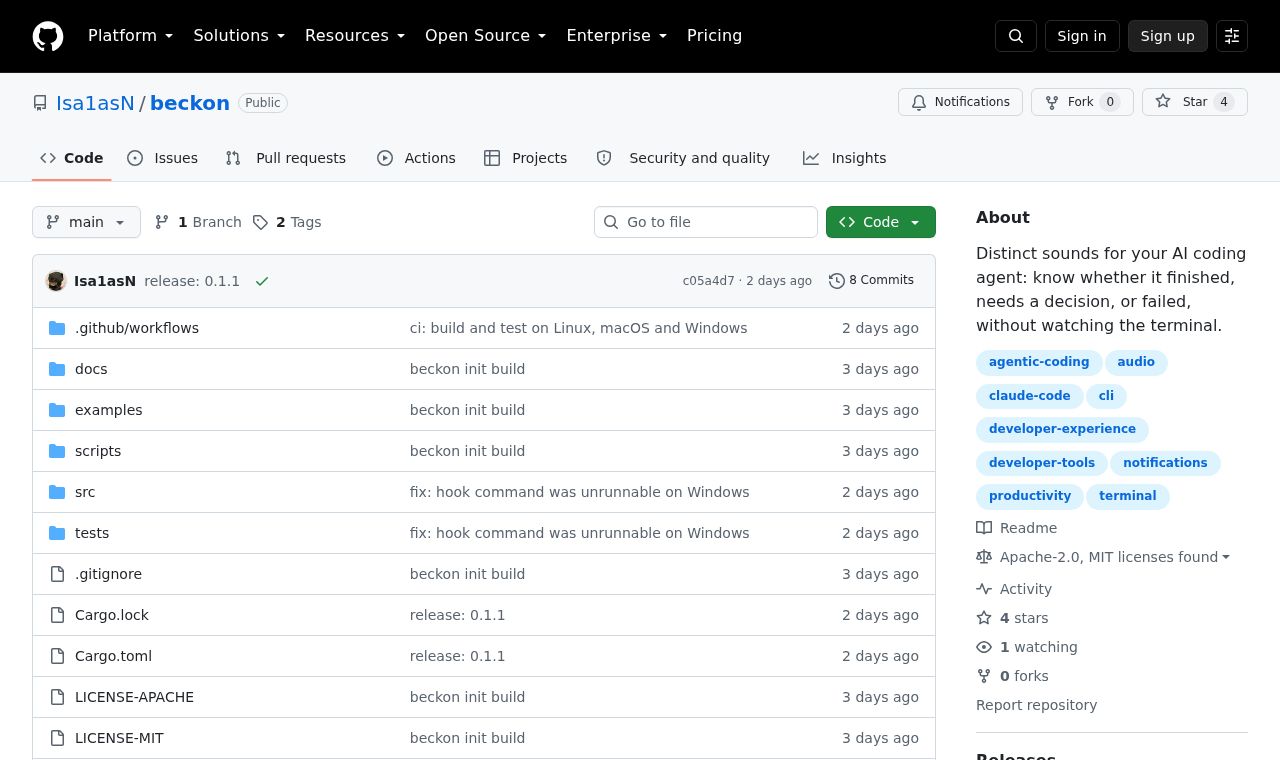This screenshot has height=760, width=1280.
Task: Click the tag icon next to 2 Tags
Action: [260, 222]
